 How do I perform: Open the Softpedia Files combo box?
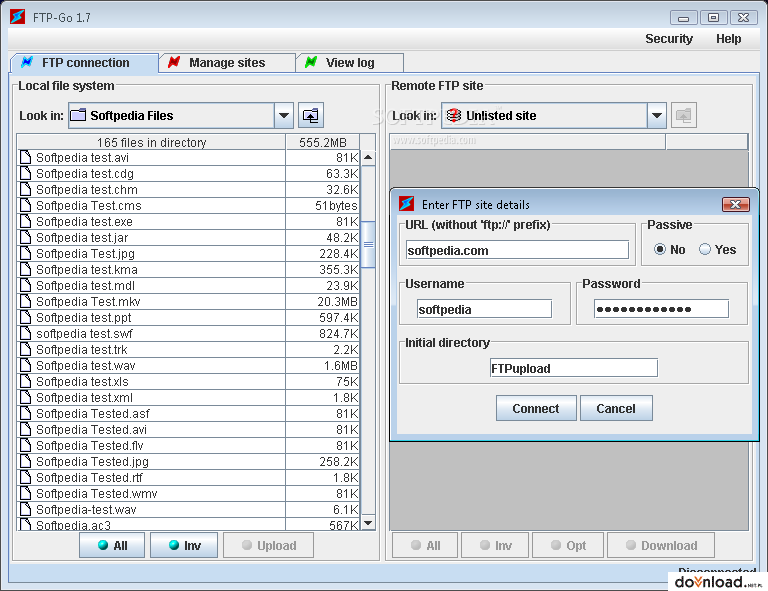[x=181, y=116]
